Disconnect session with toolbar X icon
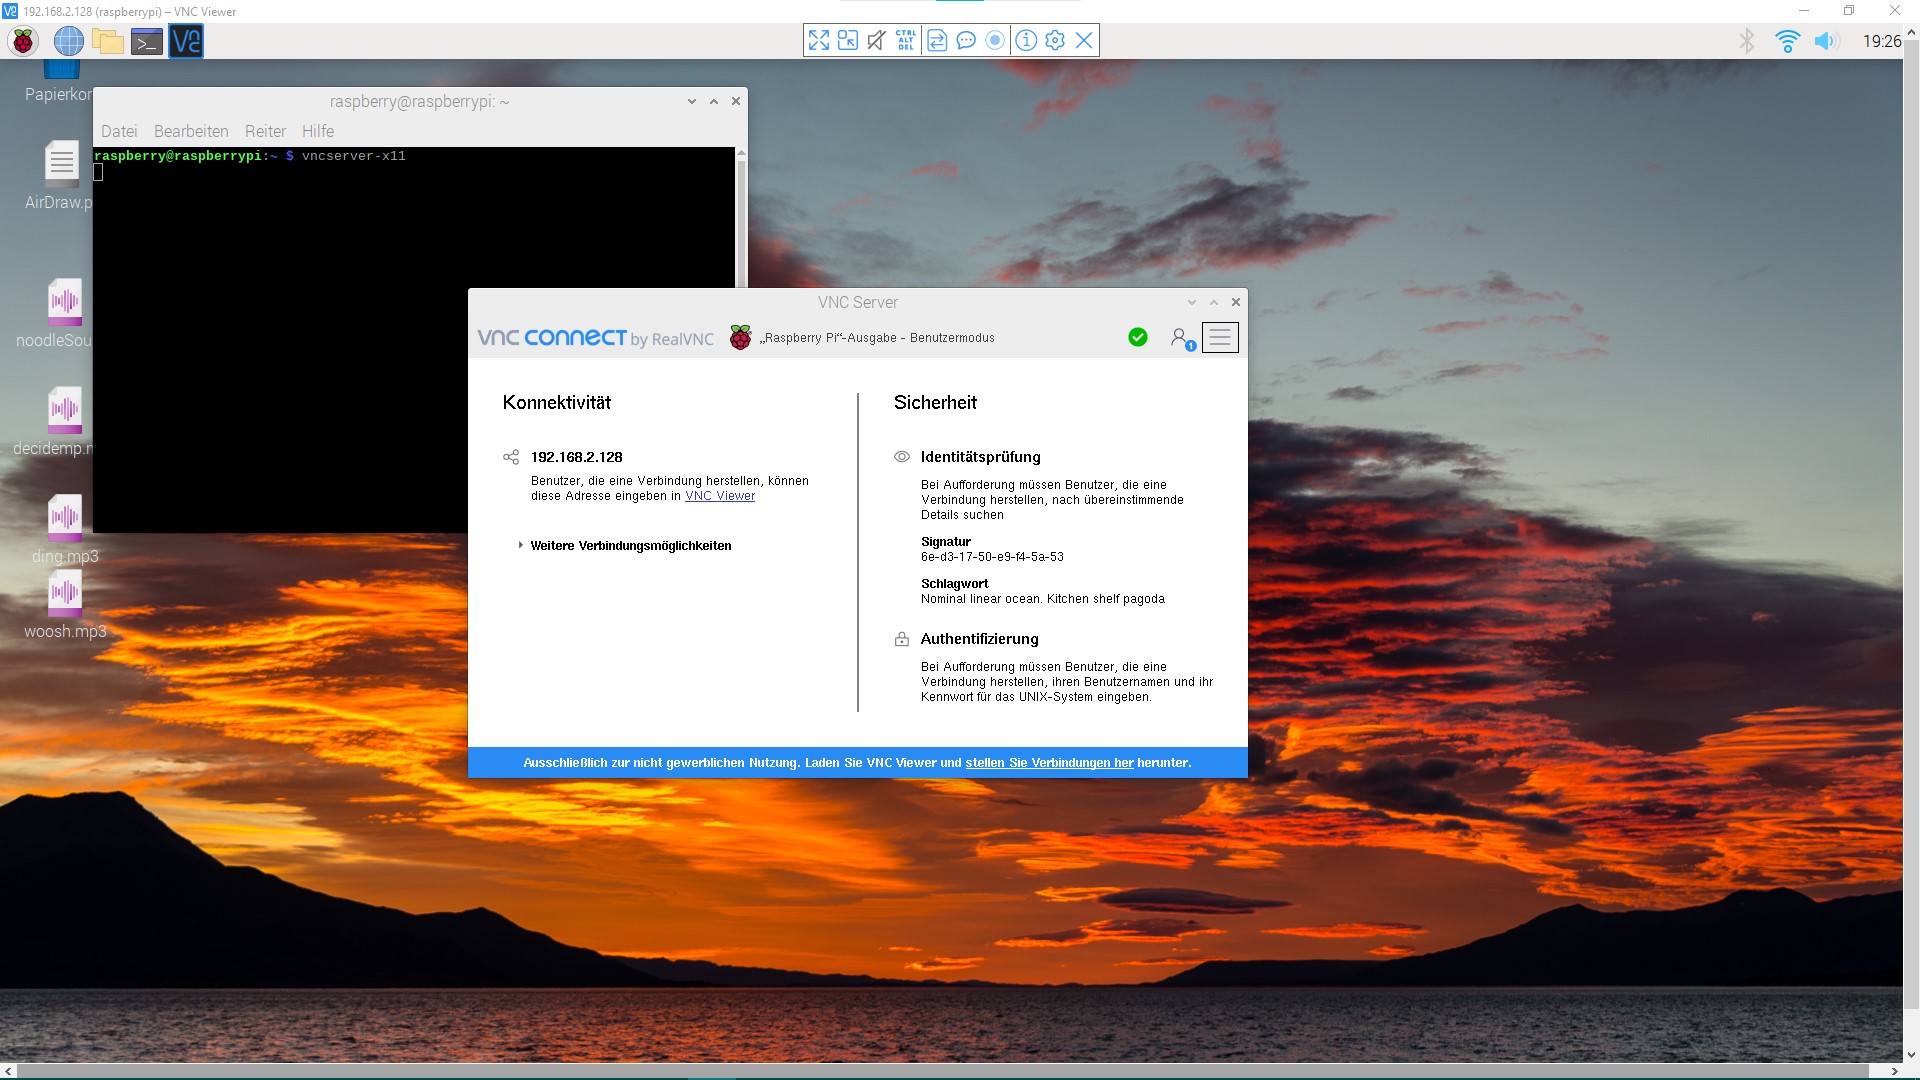1920x1080 pixels. pos(1084,40)
